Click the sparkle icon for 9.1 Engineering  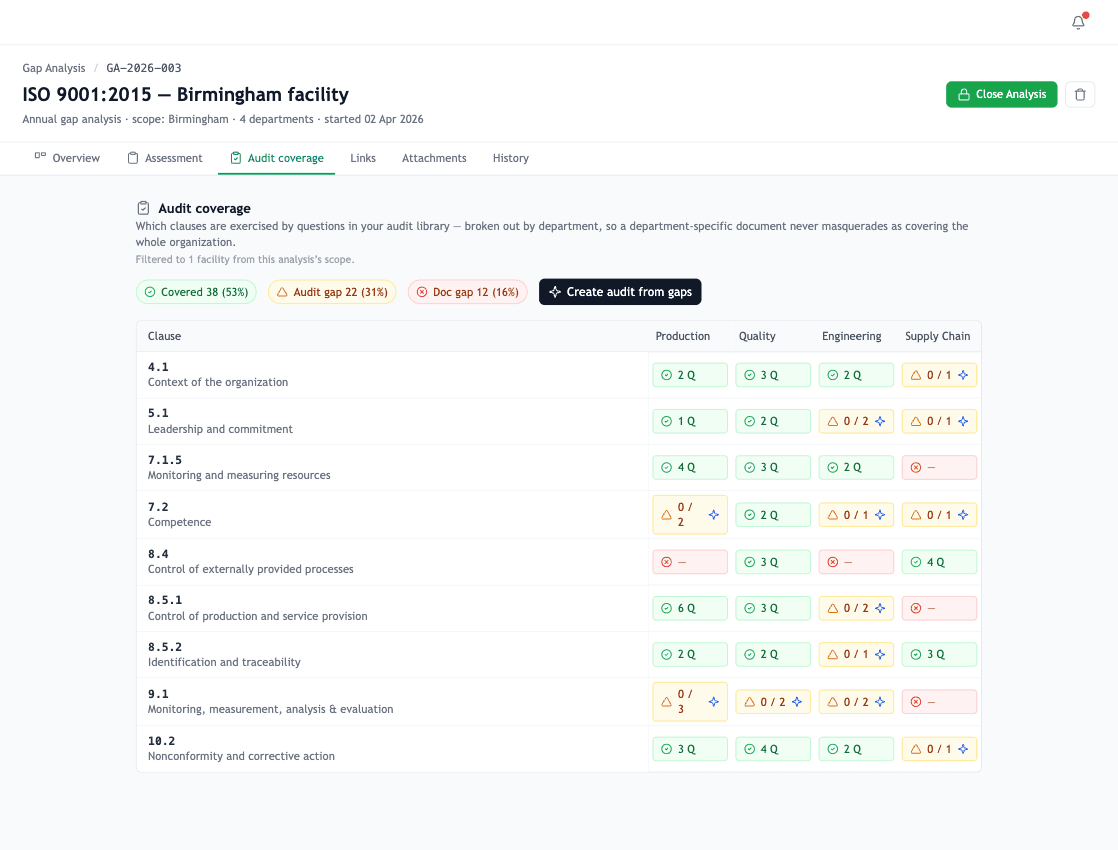click(880, 702)
